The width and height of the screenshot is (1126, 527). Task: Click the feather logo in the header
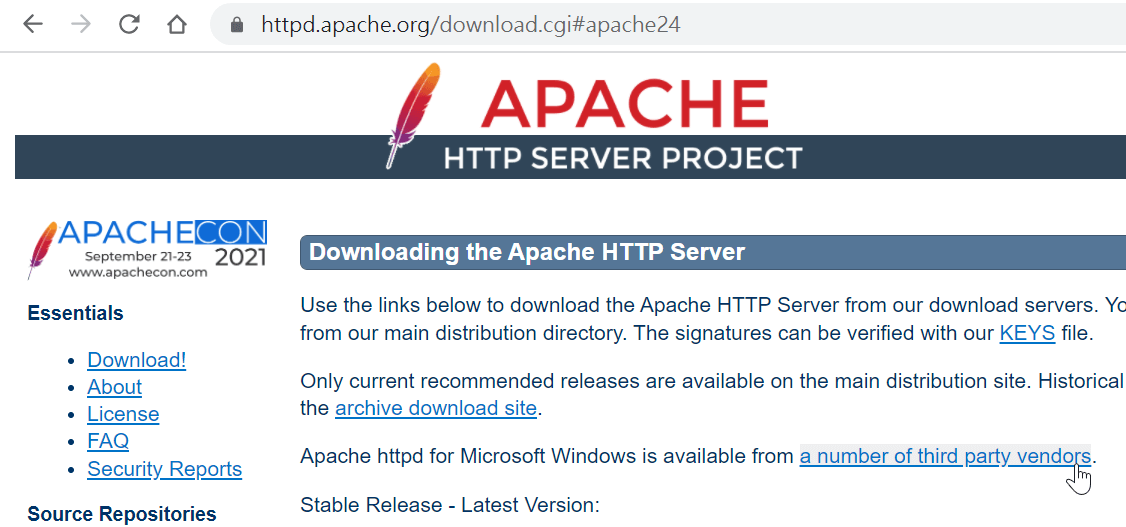(x=413, y=115)
